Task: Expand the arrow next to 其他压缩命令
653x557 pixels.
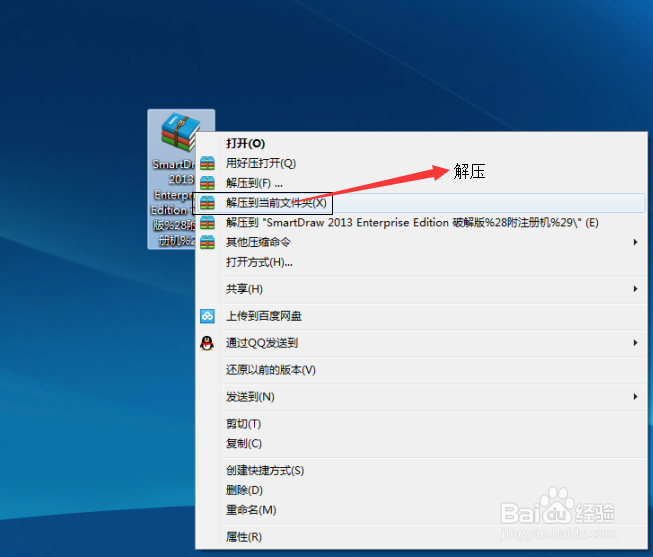Action: click(636, 242)
